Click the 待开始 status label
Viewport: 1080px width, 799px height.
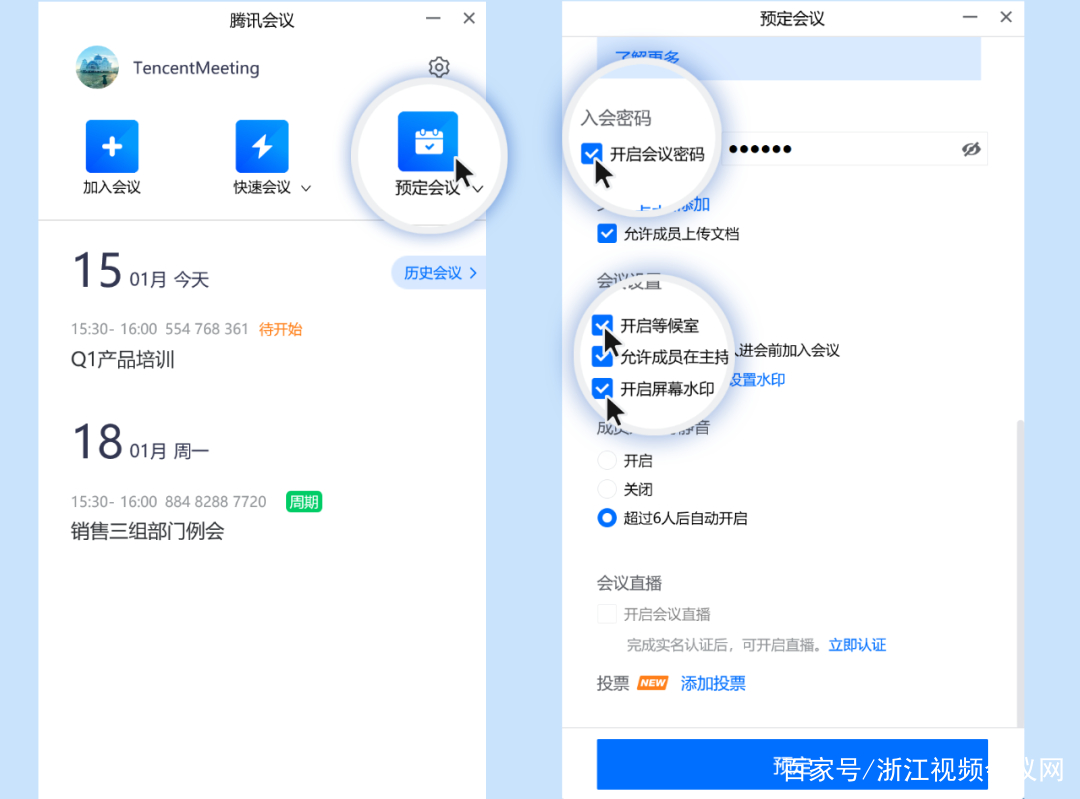click(x=280, y=329)
